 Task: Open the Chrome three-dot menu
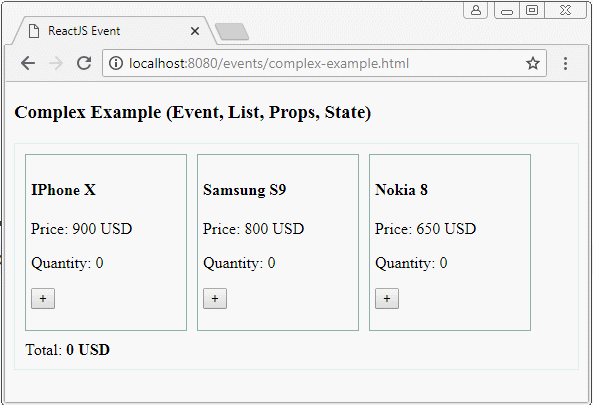pos(565,63)
